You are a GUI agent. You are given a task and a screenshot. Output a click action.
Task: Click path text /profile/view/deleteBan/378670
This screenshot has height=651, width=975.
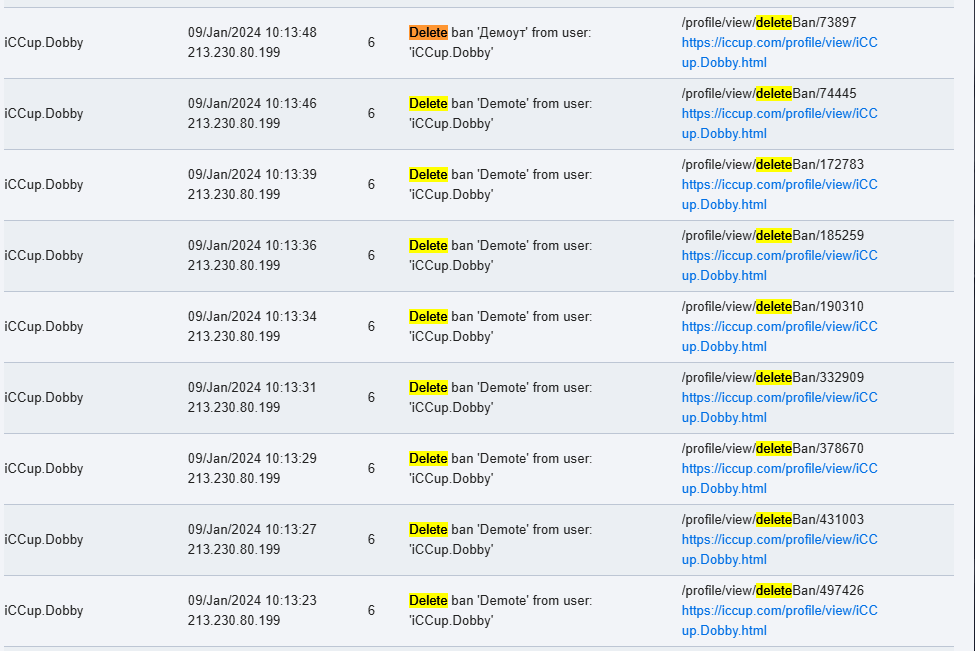click(772, 448)
